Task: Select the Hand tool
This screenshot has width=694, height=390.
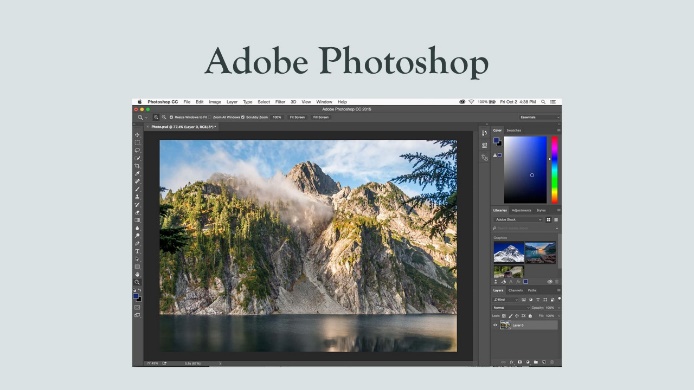Action: coord(137,274)
